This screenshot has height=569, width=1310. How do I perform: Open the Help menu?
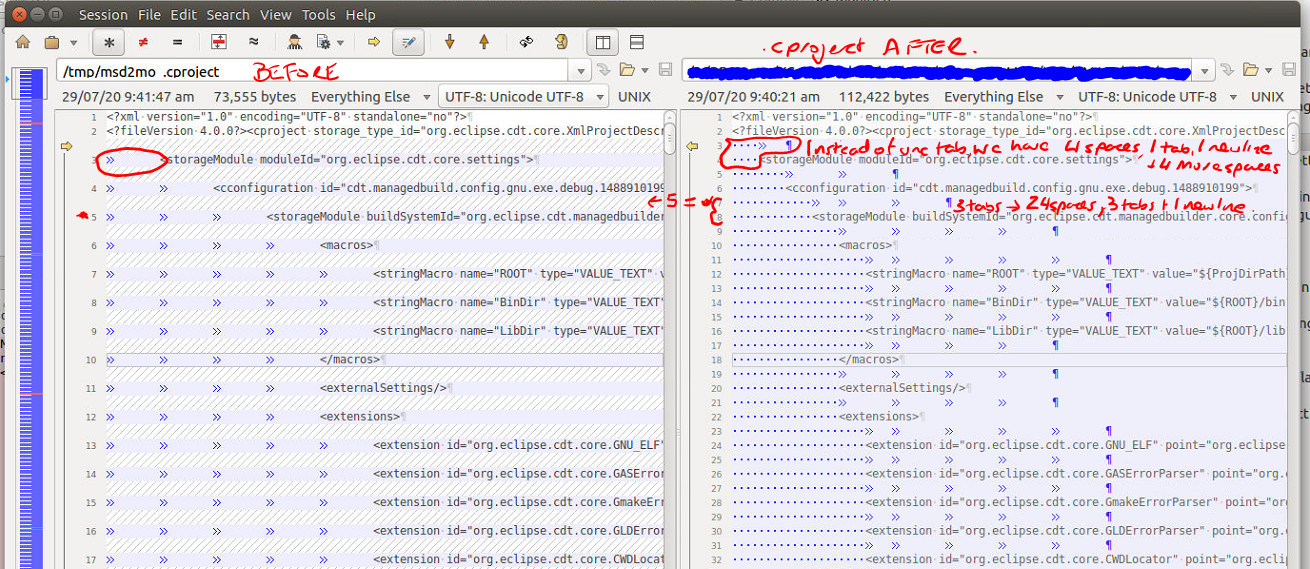point(360,14)
